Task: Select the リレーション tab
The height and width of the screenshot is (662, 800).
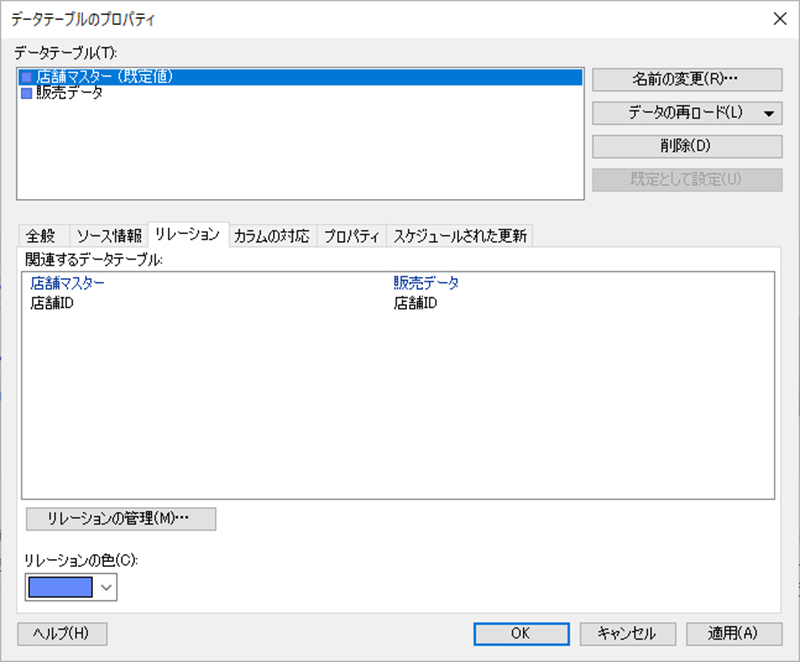Action: click(x=188, y=234)
